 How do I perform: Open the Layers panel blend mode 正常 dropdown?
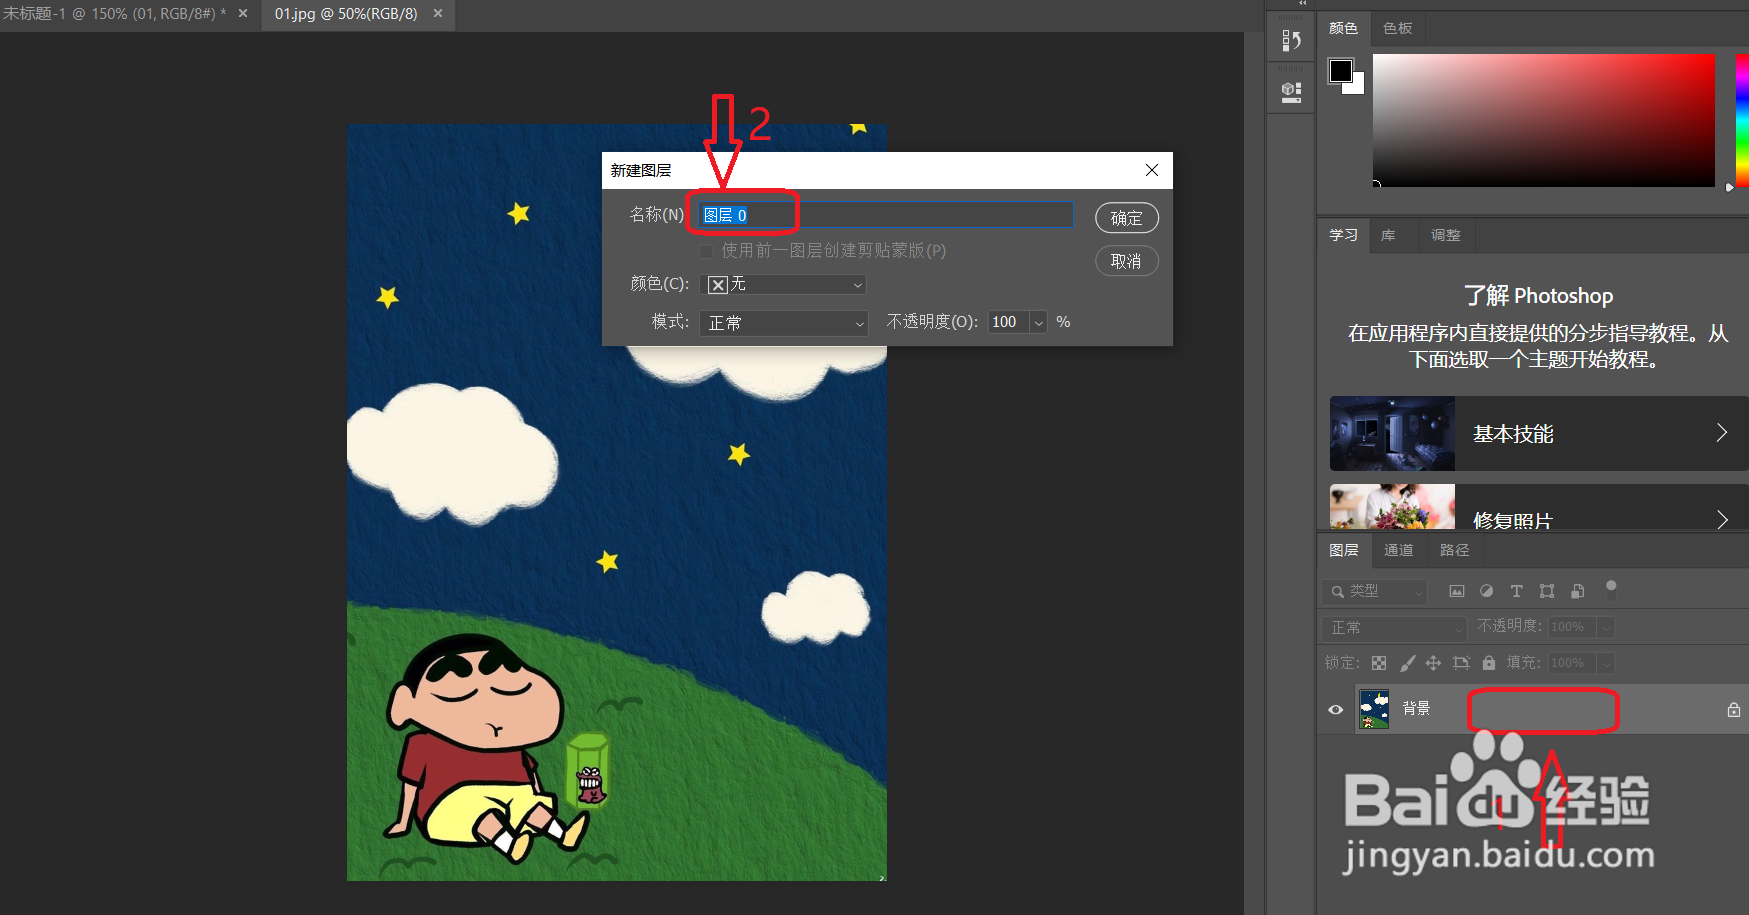(1394, 628)
